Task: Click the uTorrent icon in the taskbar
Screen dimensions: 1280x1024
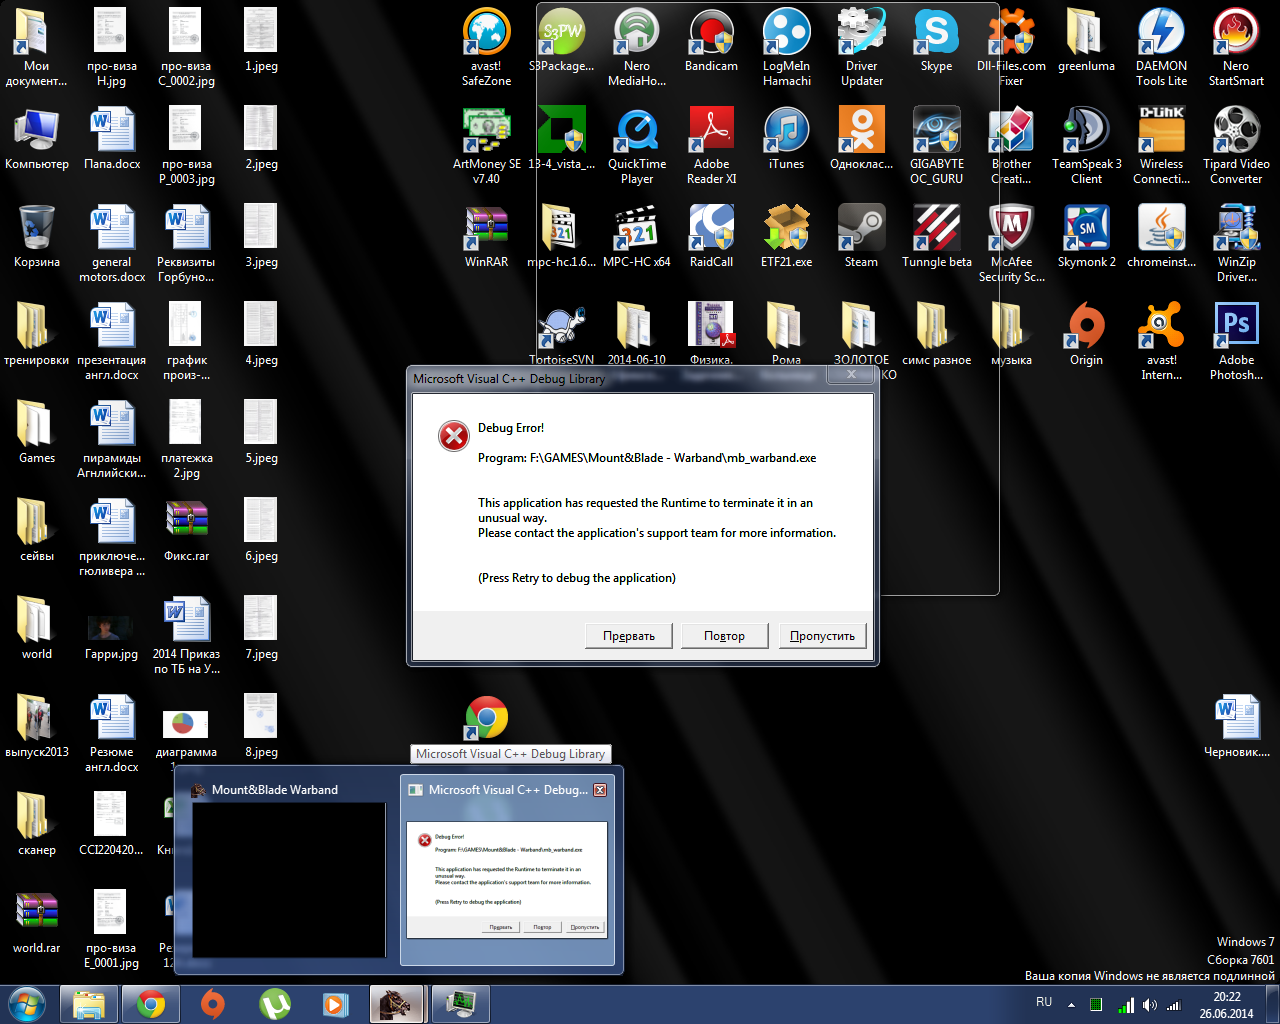Action: (x=274, y=1003)
